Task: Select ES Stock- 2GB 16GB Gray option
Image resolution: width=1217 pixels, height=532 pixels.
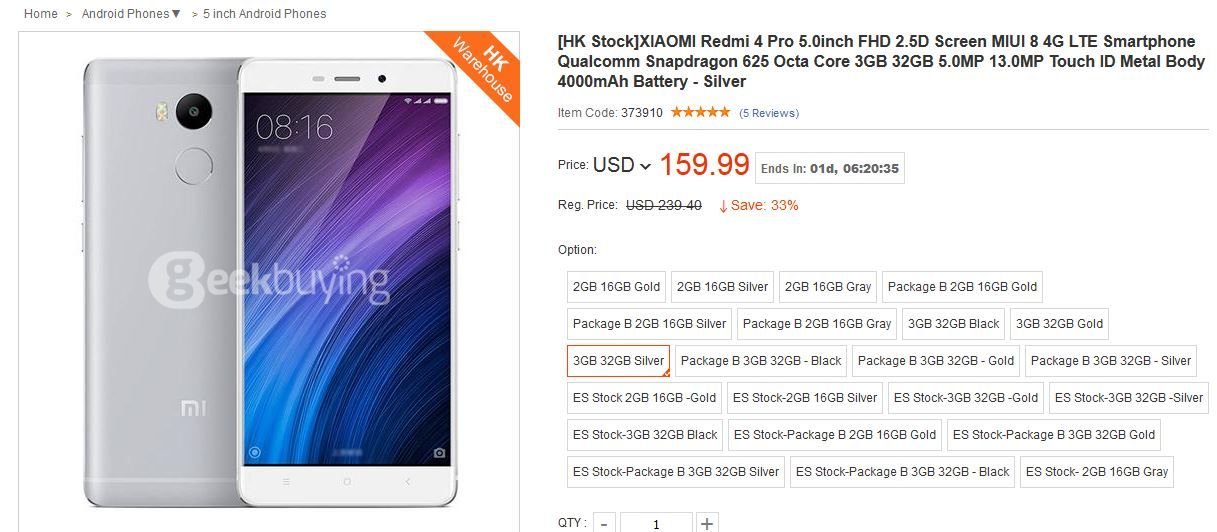Action: coord(1097,472)
